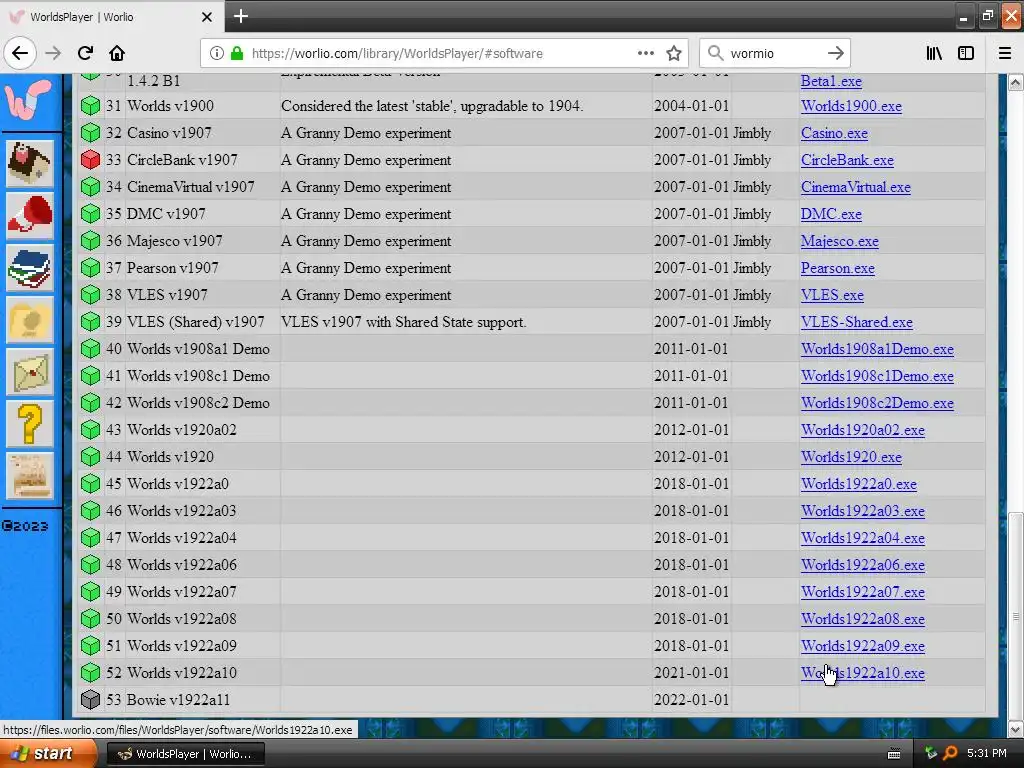Open the tray magnifier icon by the clock

pyautogui.click(x=950, y=754)
